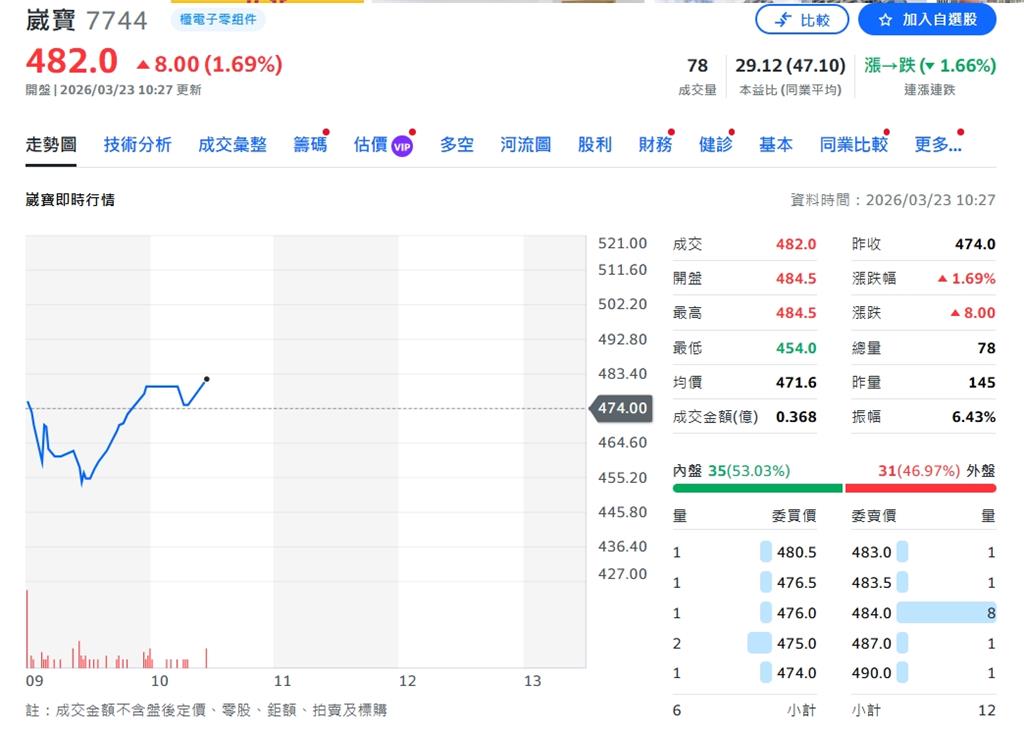Select the 籌碼 tab
This screenshot has height=735, width=1024.
[x=310, y=144]
